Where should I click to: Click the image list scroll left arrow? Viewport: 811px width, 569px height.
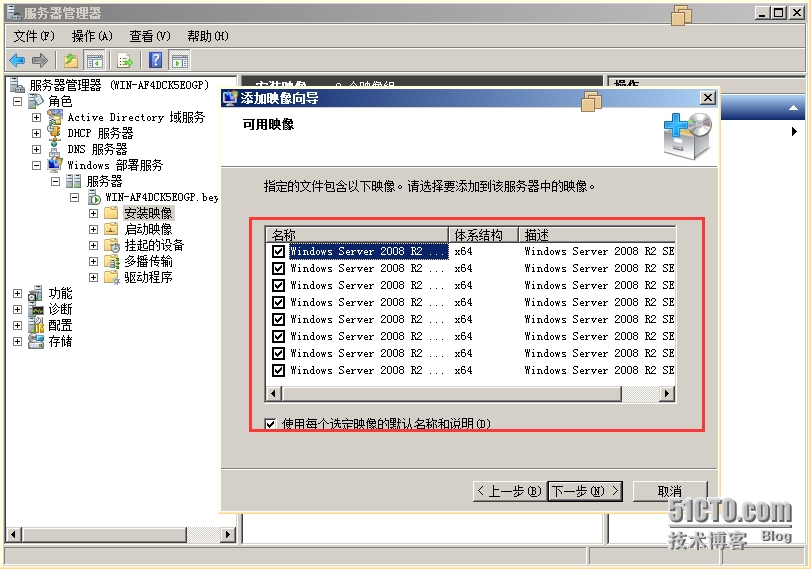coord(274,394)
